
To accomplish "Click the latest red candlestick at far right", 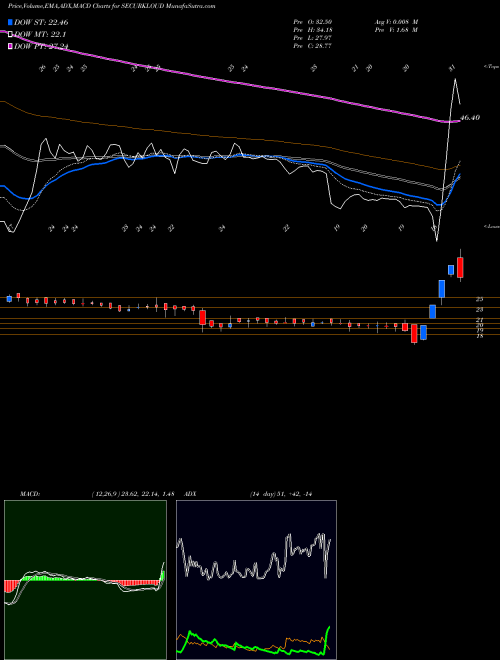I will click(x=460, y=266).
